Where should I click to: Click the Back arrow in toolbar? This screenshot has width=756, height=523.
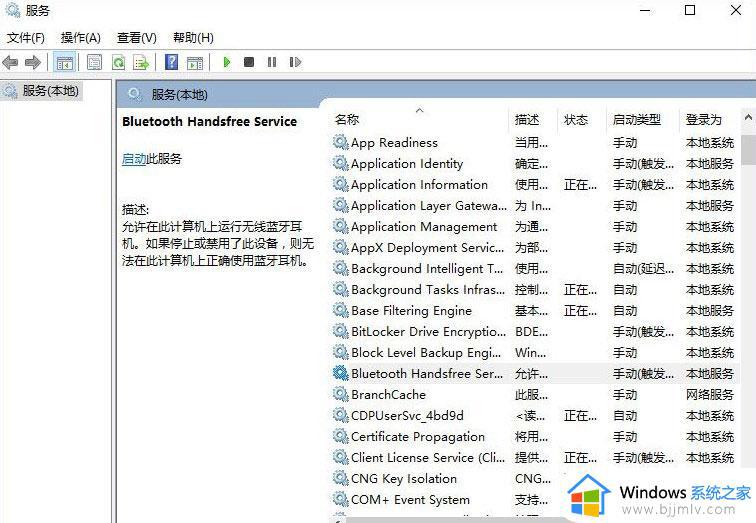click(10, 62)
